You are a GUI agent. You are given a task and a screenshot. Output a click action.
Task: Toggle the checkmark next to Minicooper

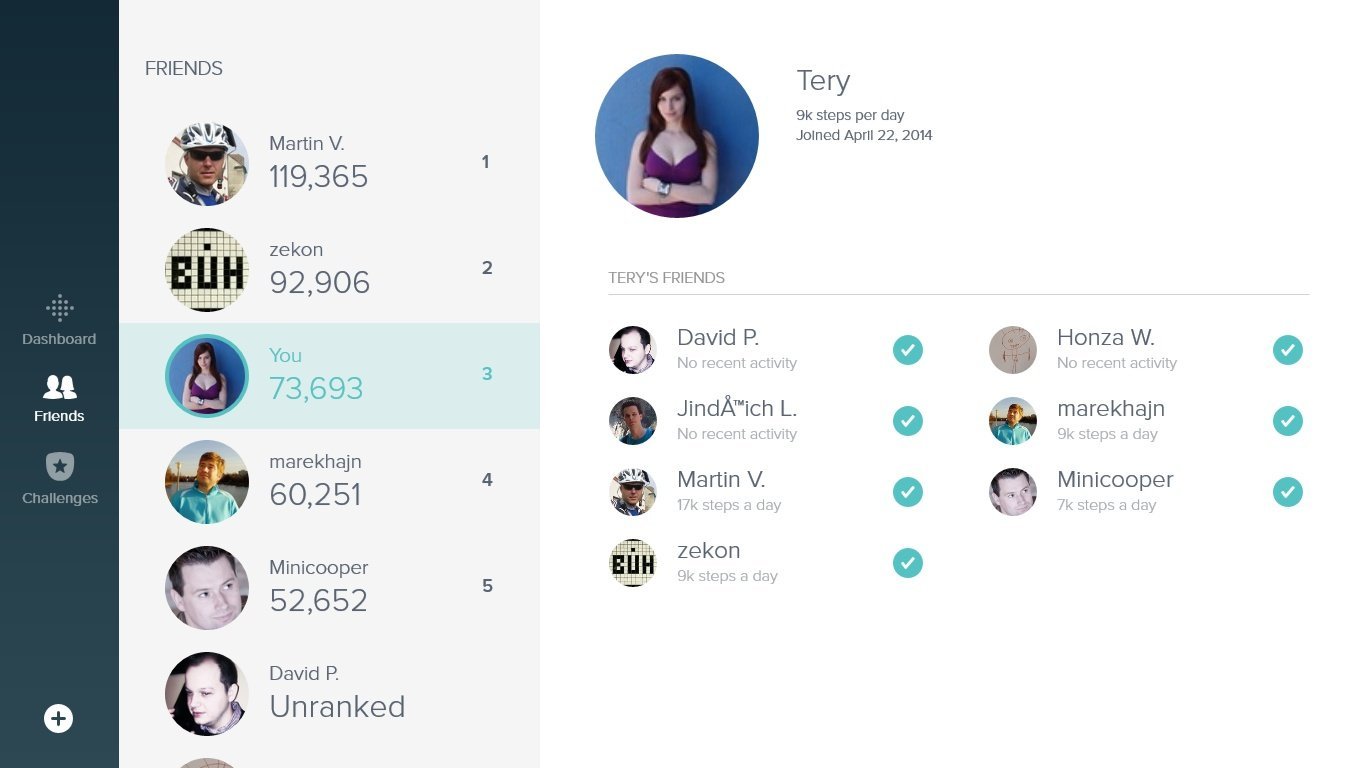click(x=1288, y=492)
